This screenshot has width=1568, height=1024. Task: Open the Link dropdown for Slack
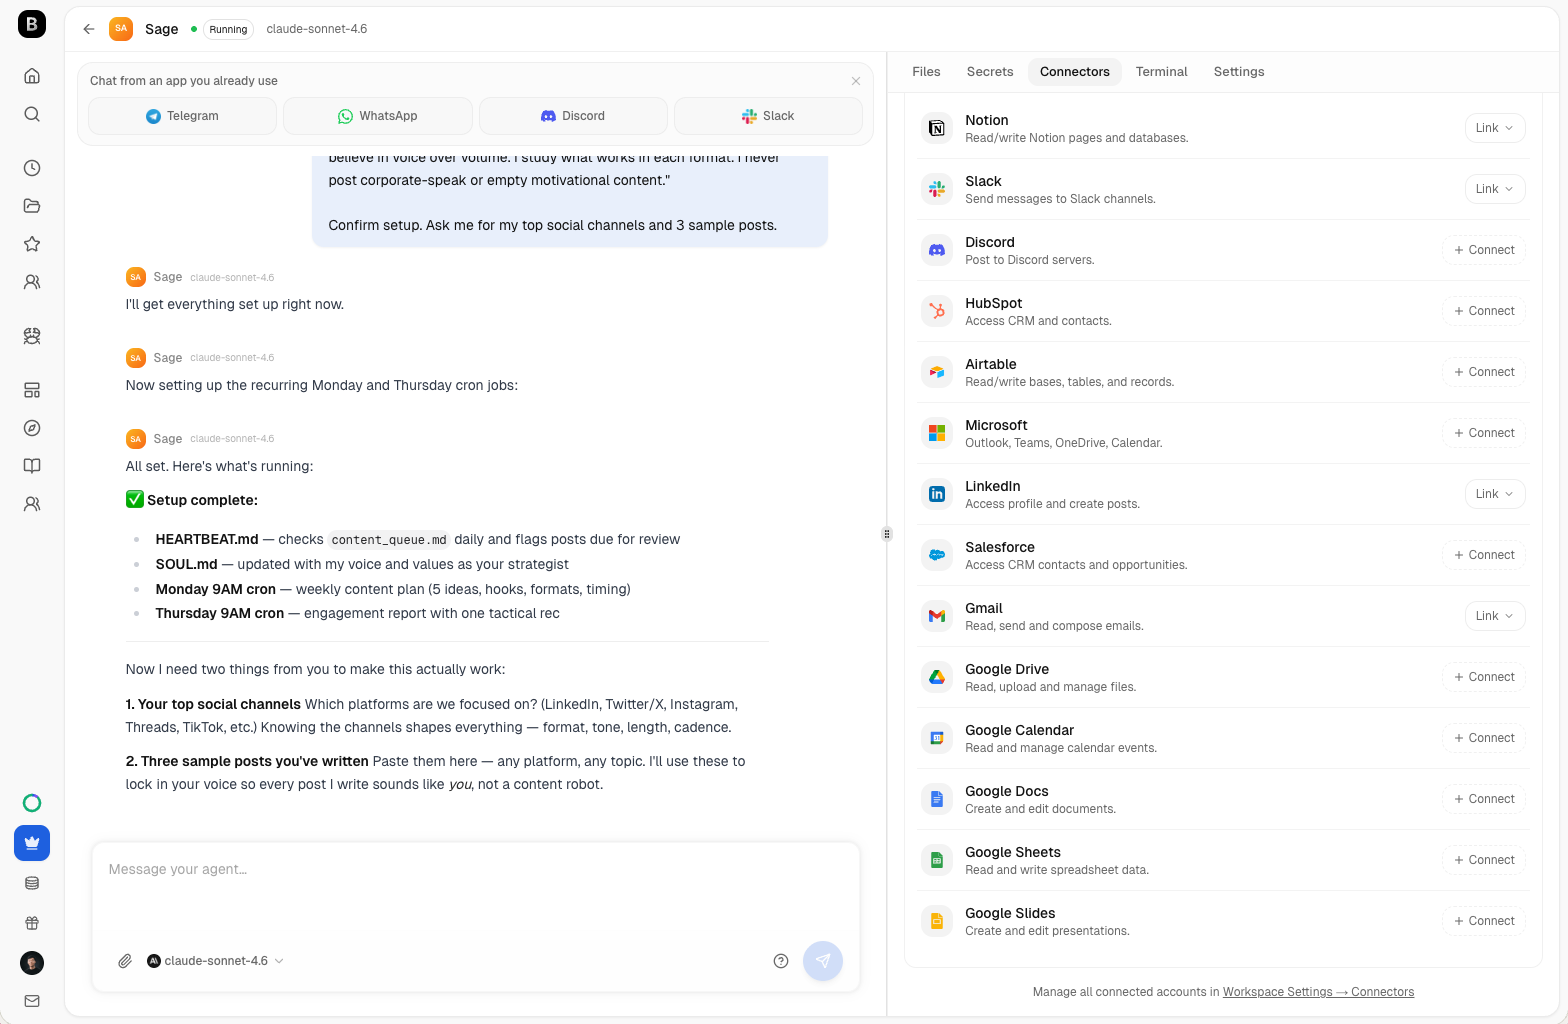click(1495, 189)
